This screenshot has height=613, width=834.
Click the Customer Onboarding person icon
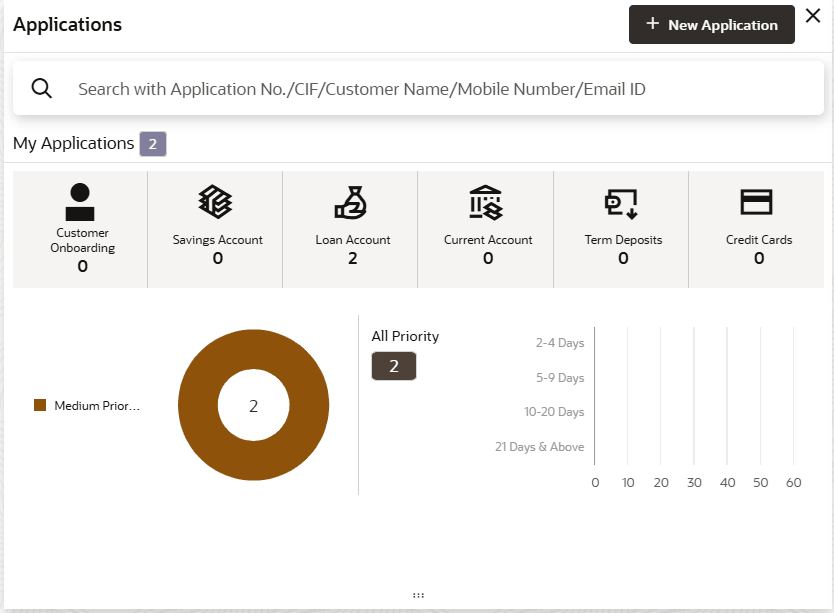point(80,202)
